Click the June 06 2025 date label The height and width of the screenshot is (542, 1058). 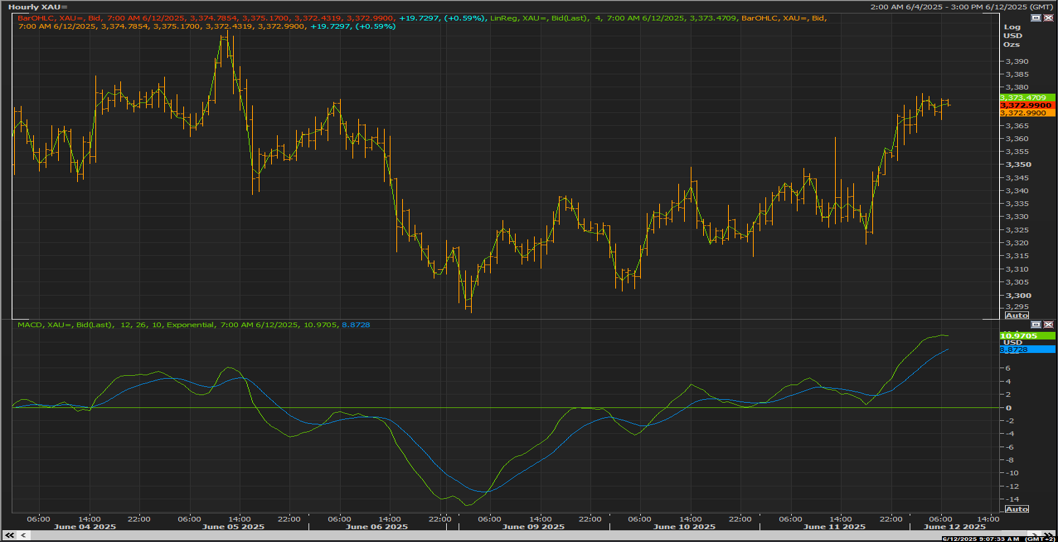coord(377,526)
